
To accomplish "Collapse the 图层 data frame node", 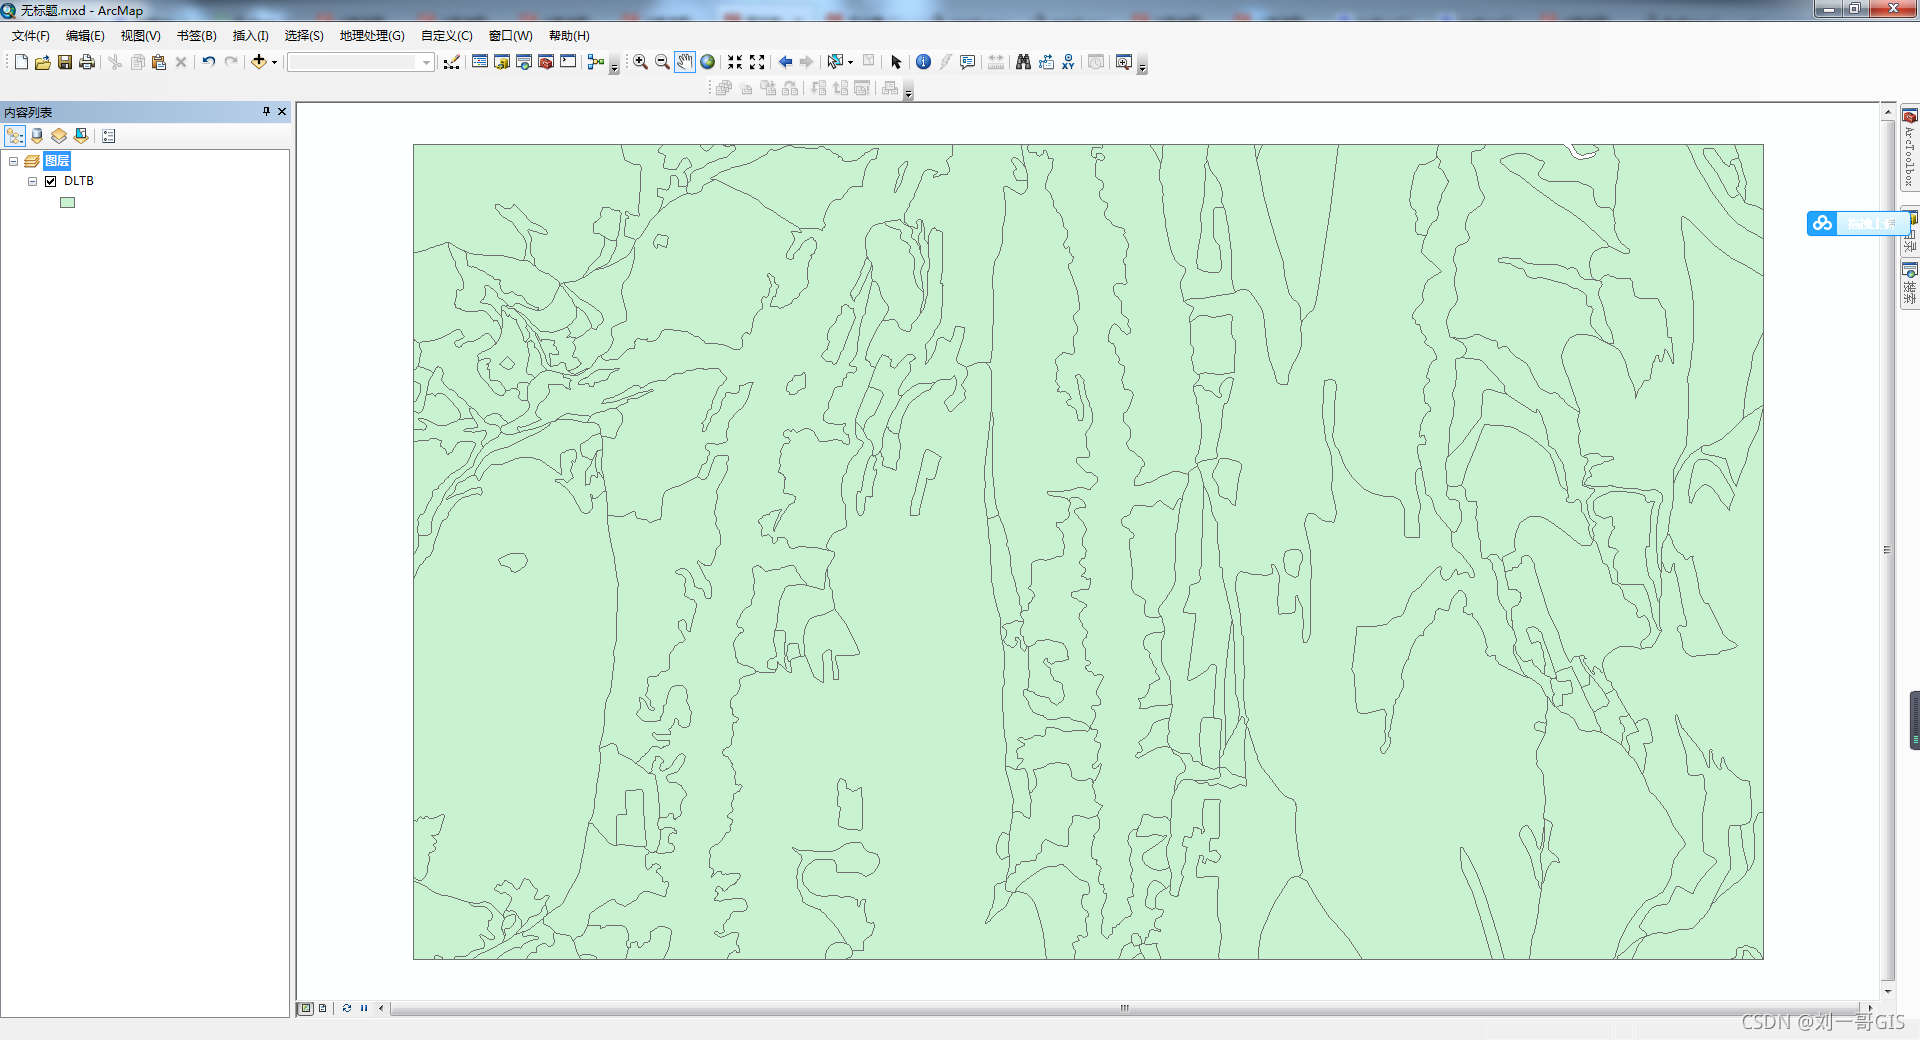I will point(13,161).
